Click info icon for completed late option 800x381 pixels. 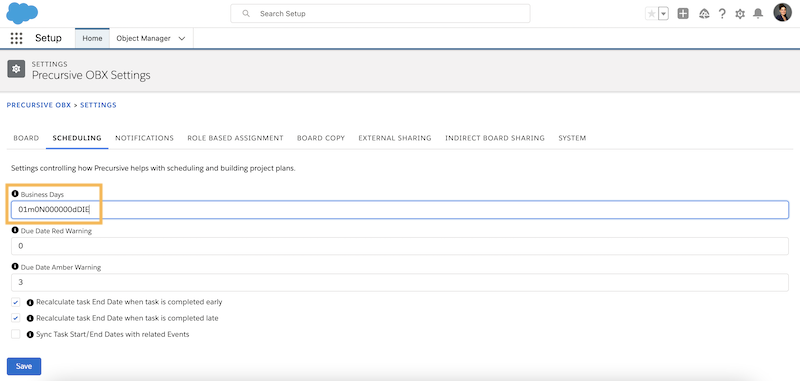[x=30, y=318]
